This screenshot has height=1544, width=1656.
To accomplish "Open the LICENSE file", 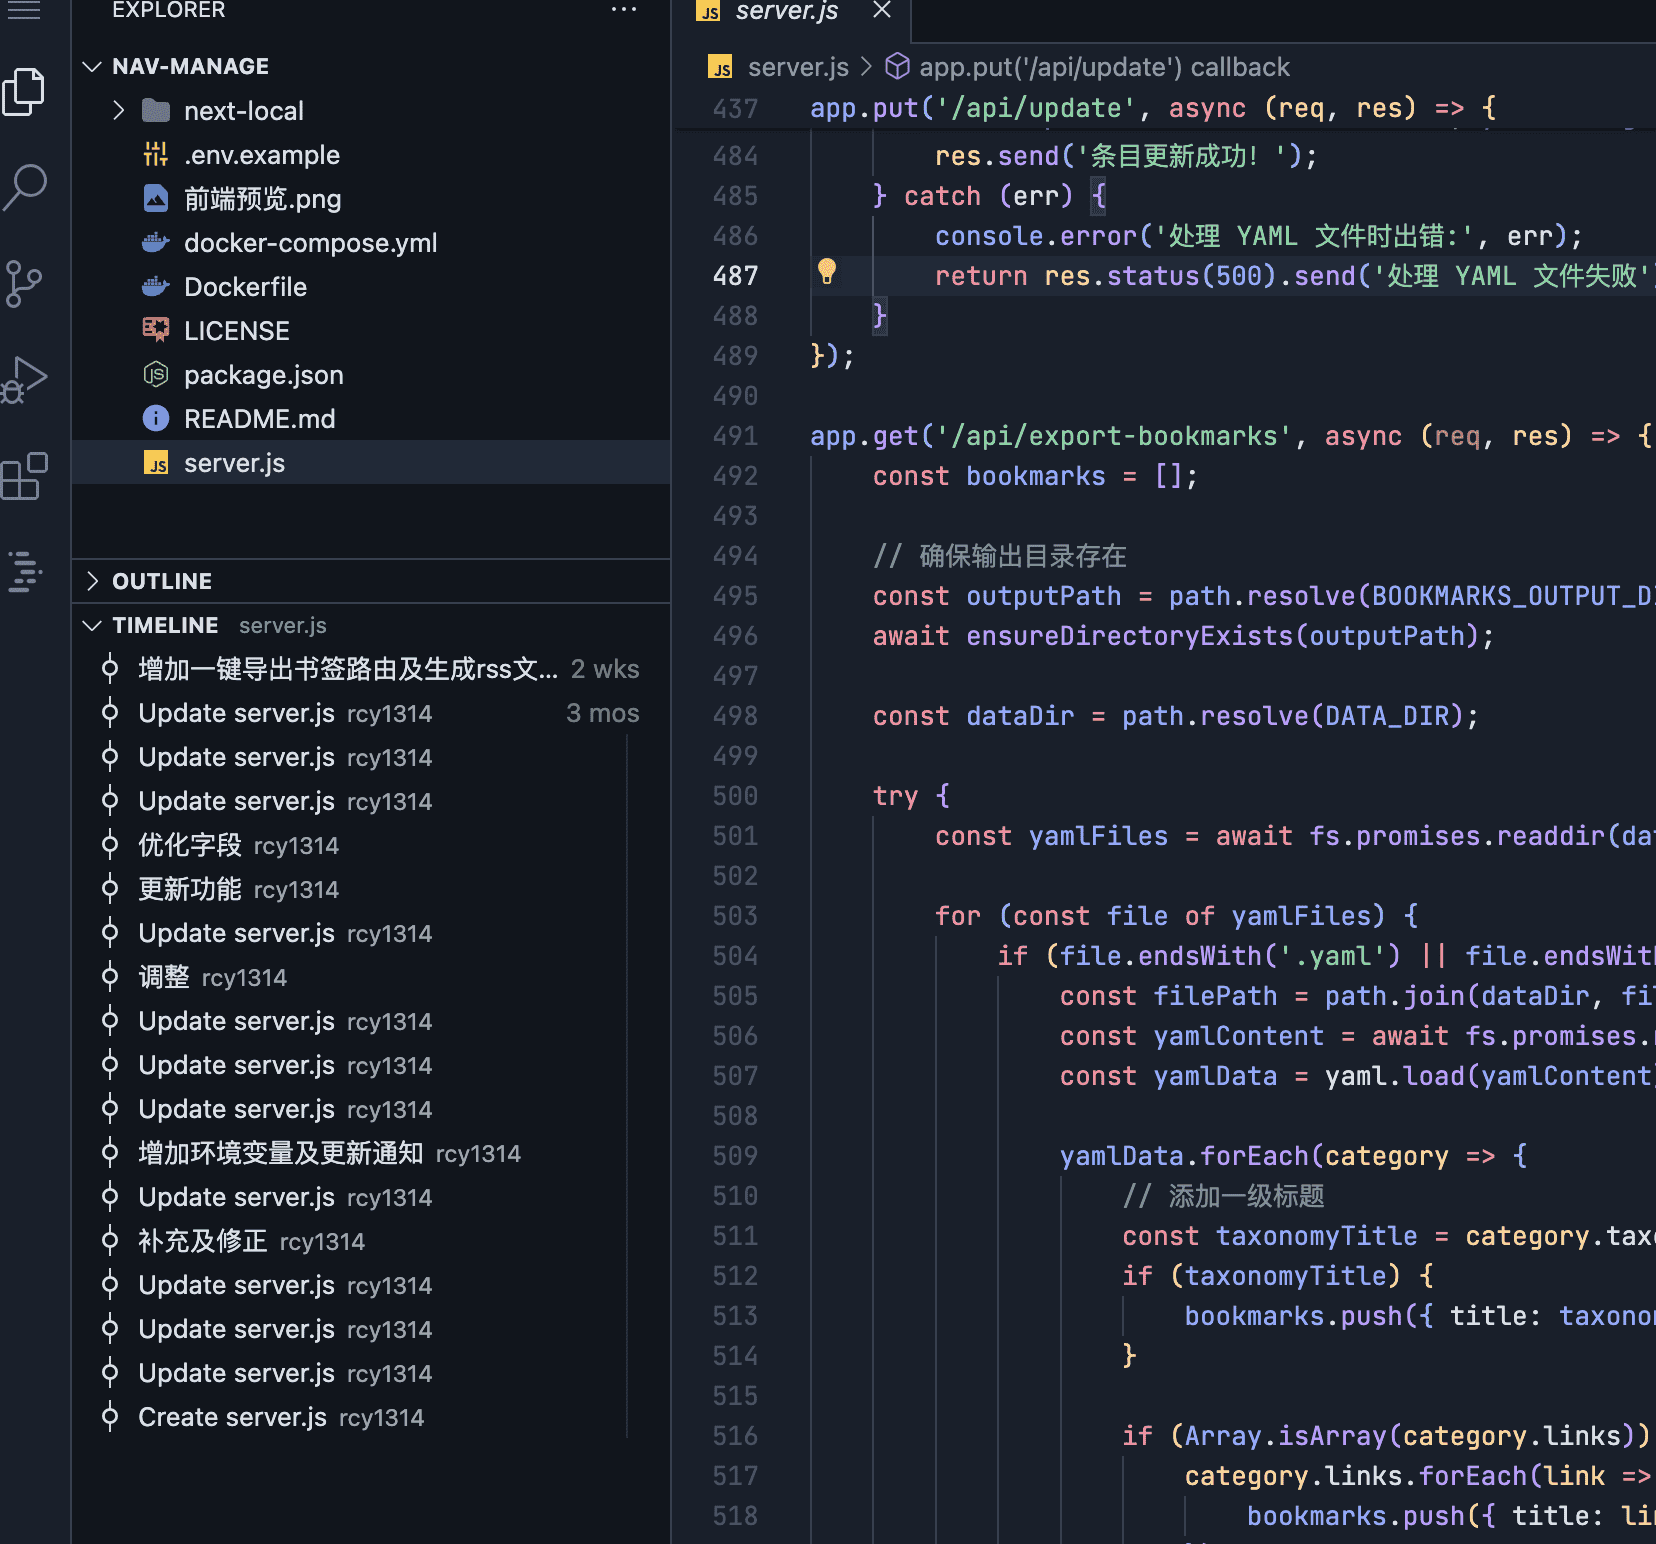I will coord(371,330).
